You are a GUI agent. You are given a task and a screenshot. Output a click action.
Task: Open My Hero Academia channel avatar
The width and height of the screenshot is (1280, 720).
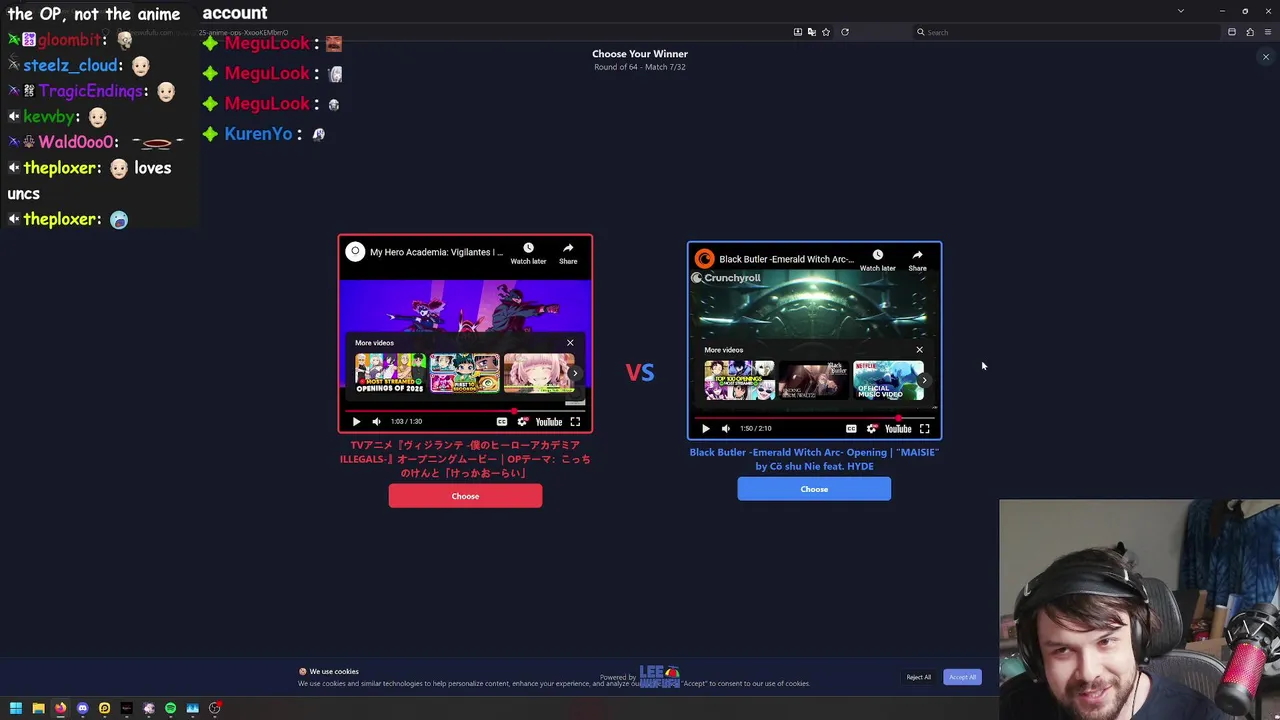[x=355, y=252]
